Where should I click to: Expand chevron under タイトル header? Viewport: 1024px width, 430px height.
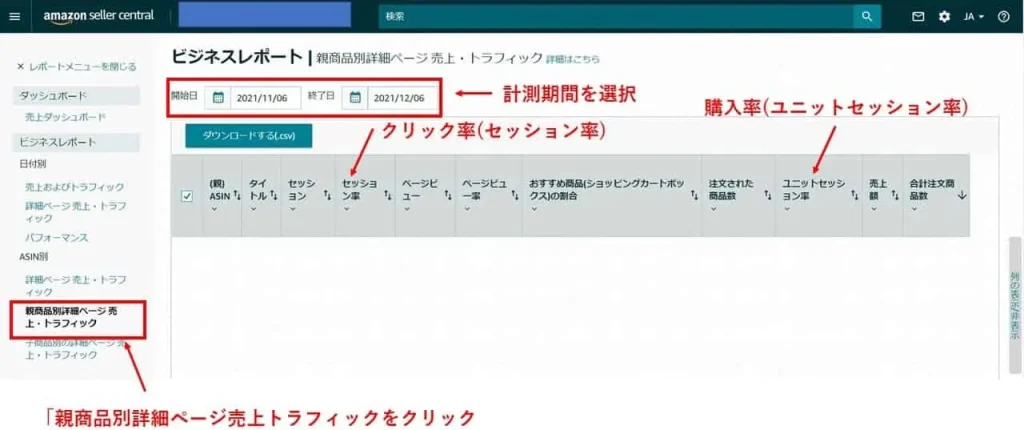pyautogui.click(x=252, y=209)
